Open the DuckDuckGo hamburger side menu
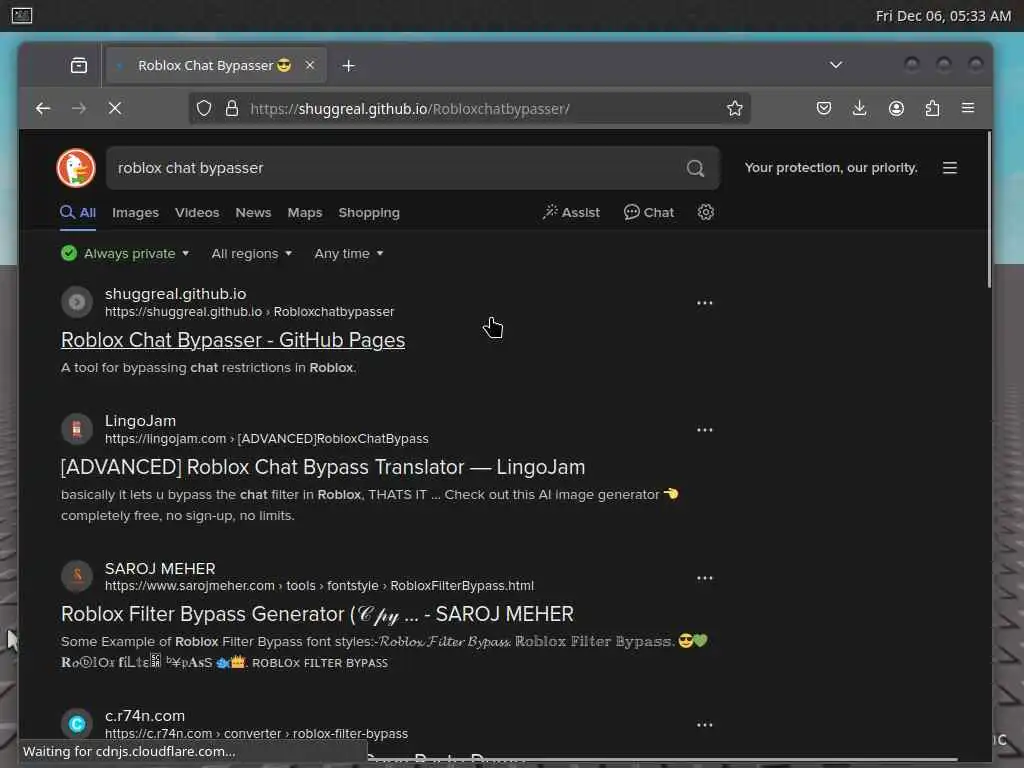1024x768 pixels. click(950, 168)
